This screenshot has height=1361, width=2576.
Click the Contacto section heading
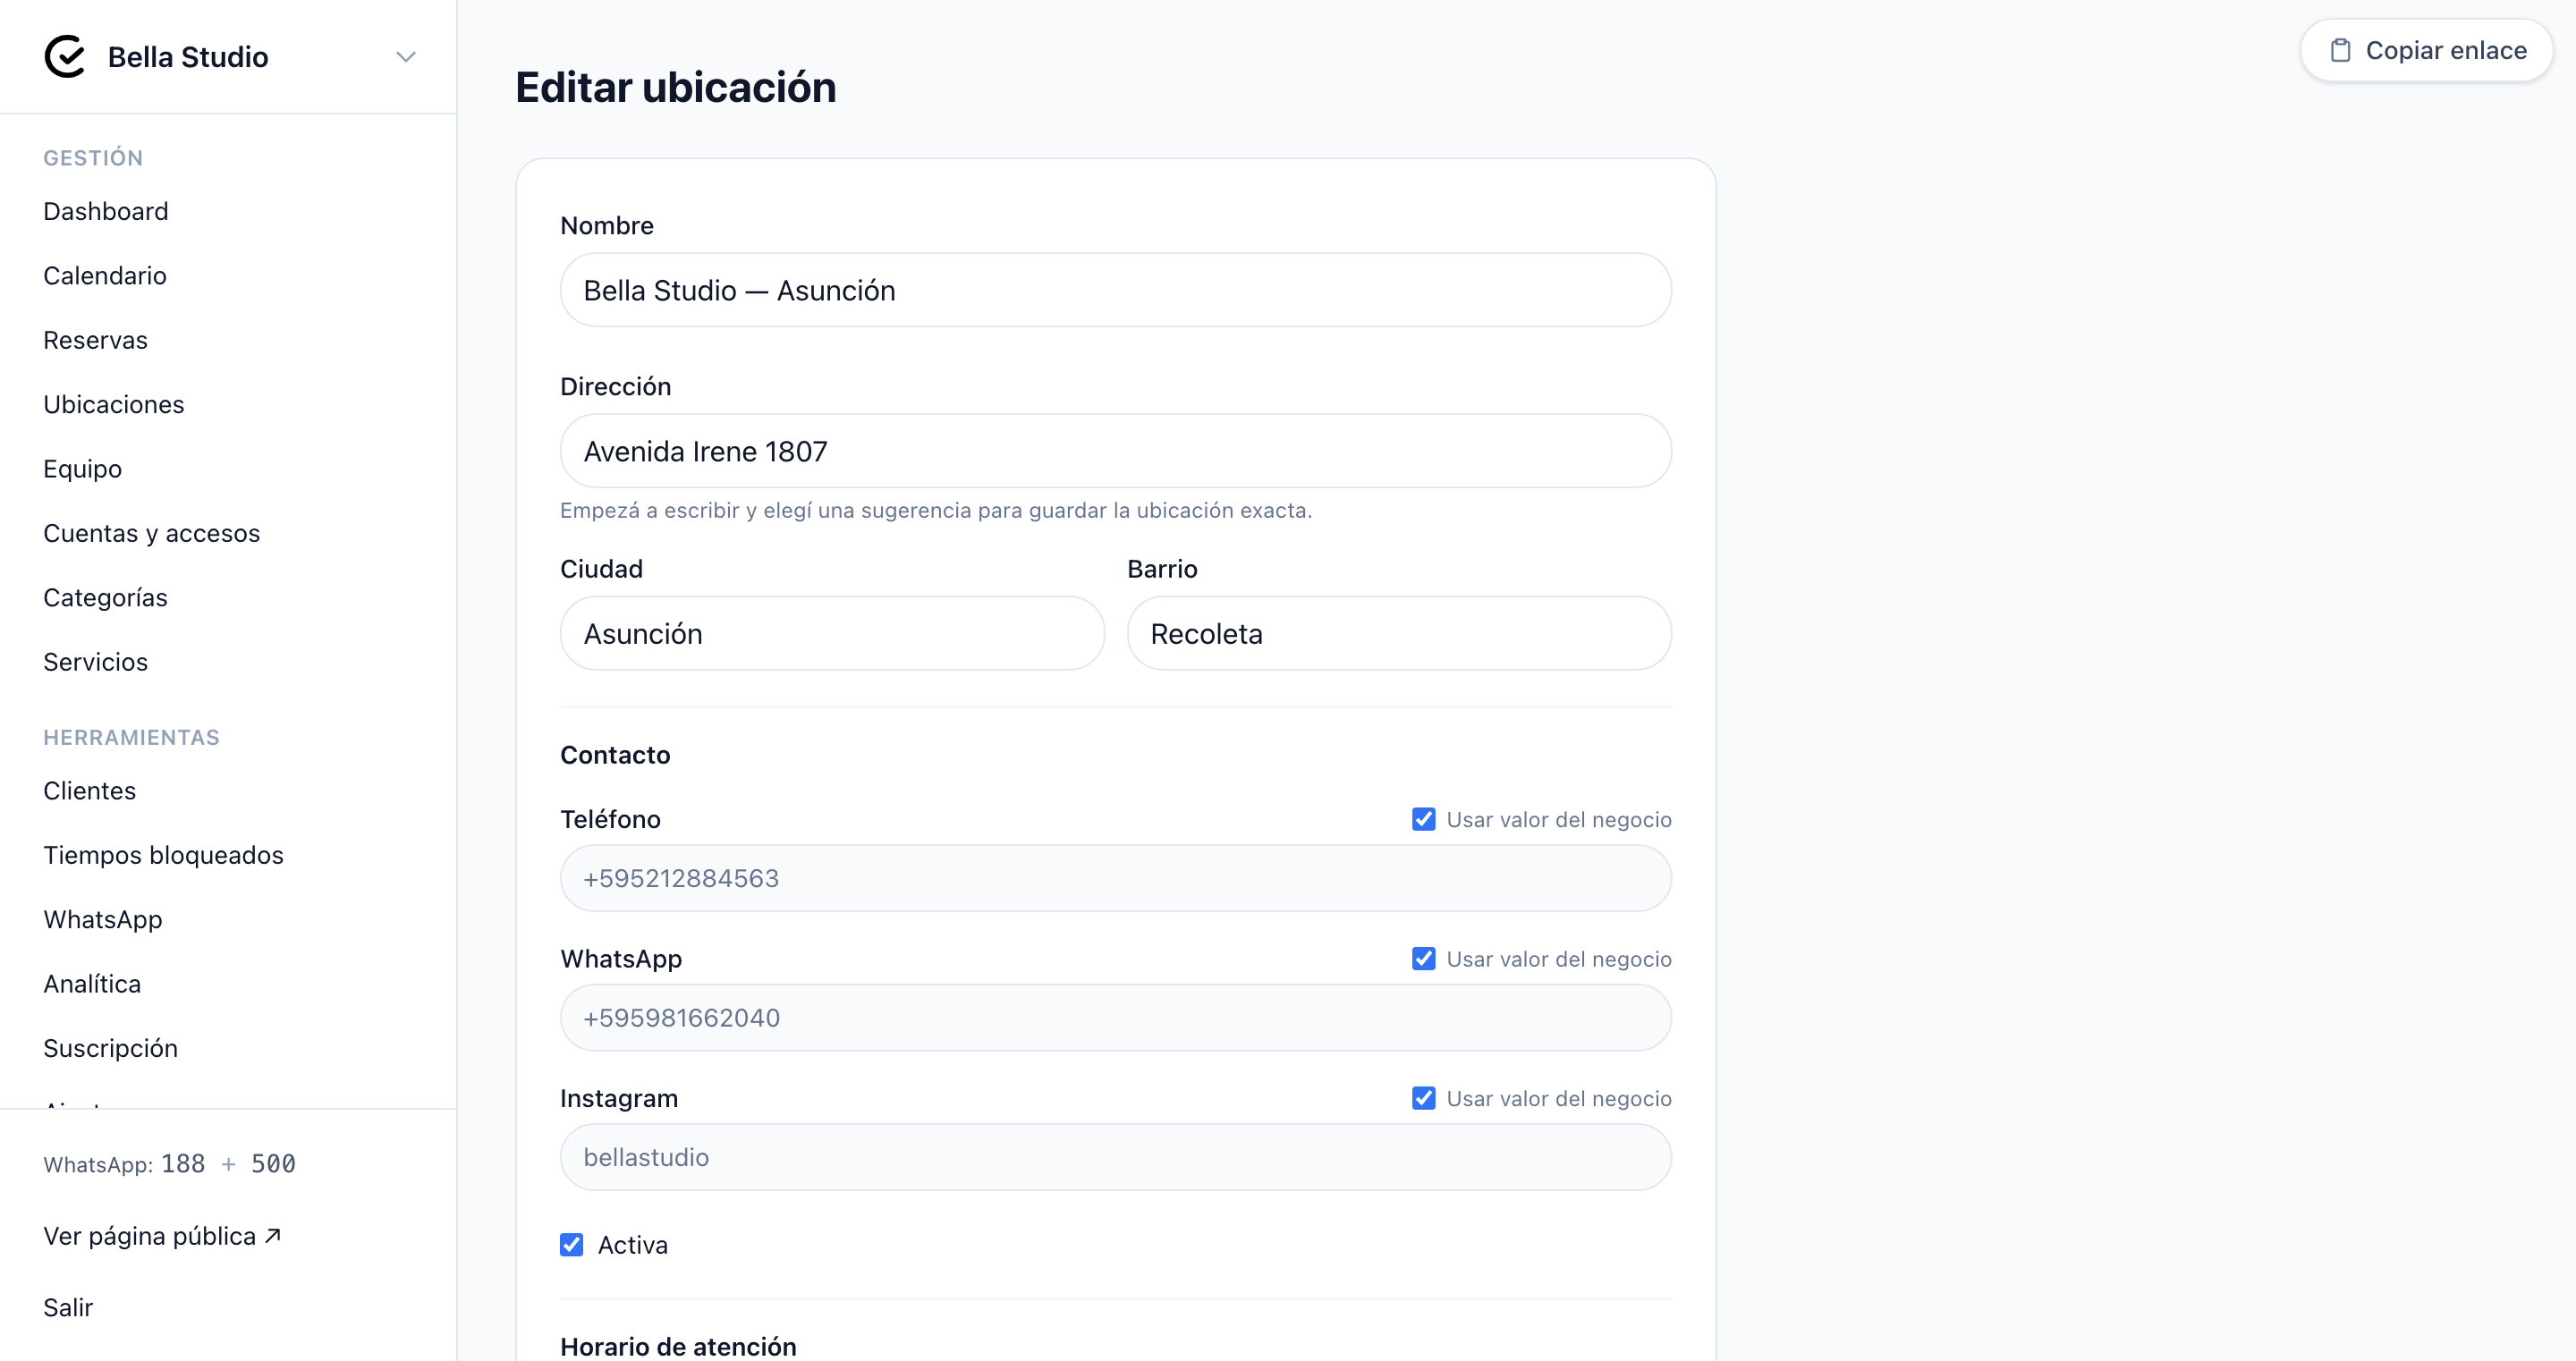[x=615, y=755]
